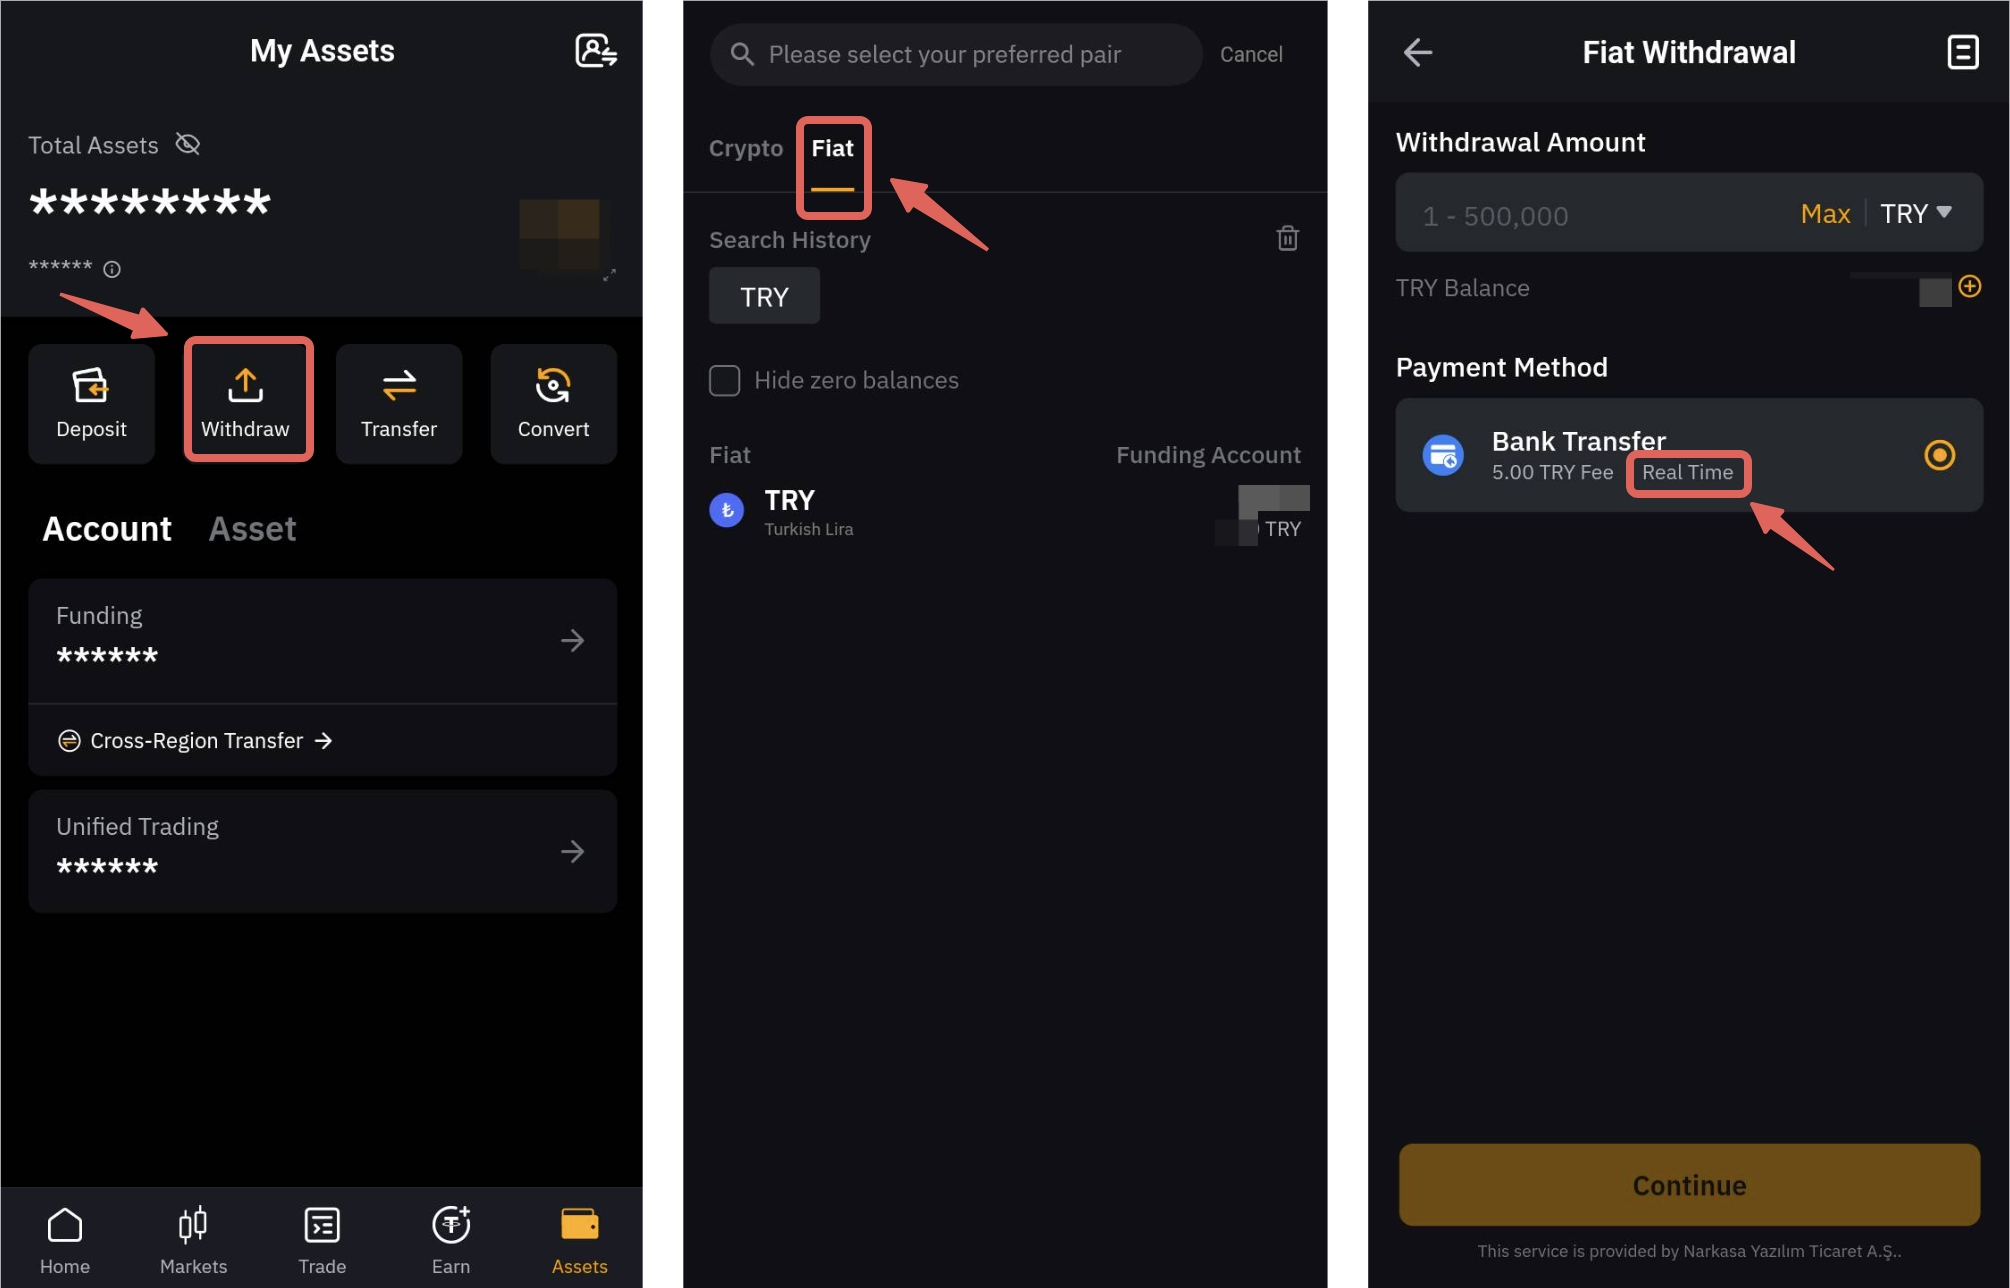Open the account switch icon in My Assets
The height and width of the screenshot is (1288, 2010).
pos(596,50)
